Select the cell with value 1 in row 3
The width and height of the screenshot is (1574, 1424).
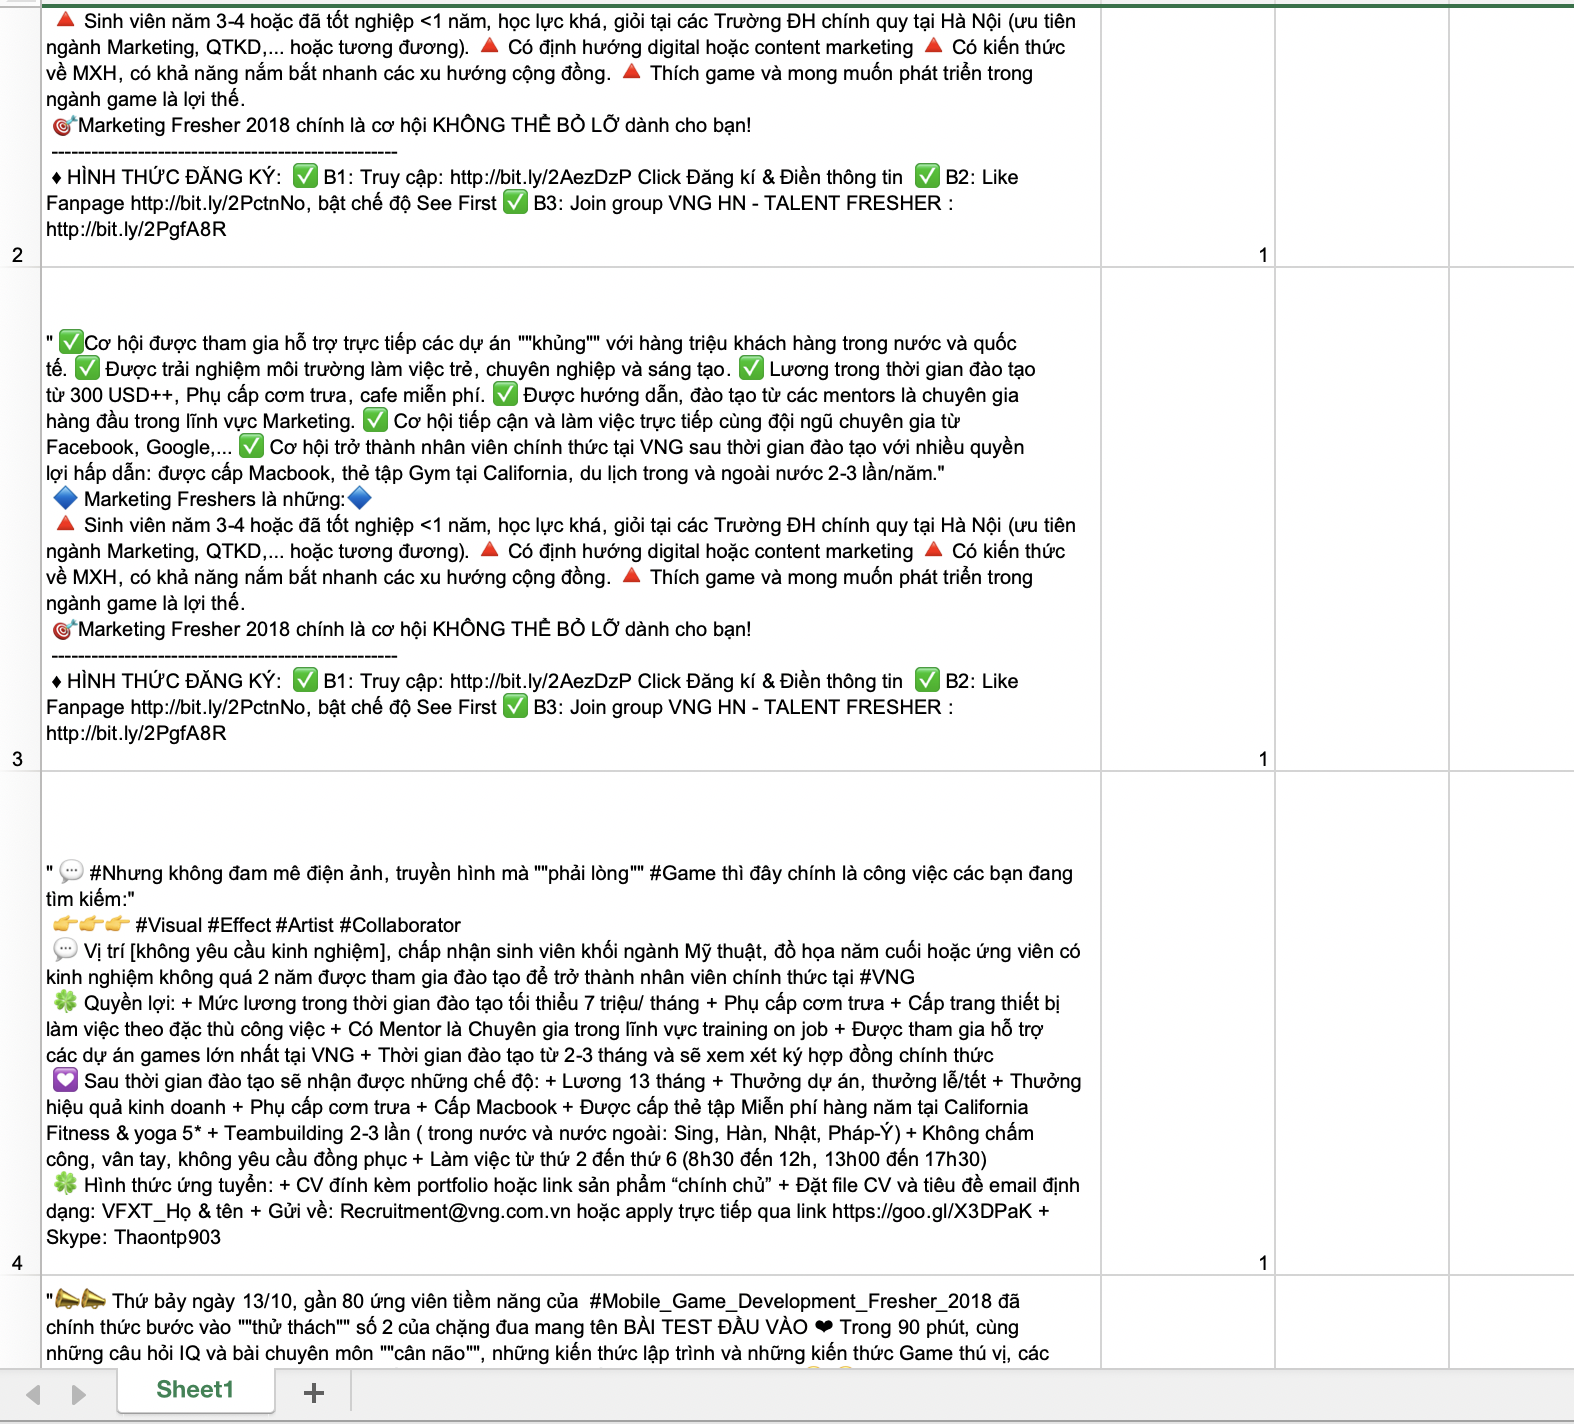pyautogui.click(x=1188, y=519)
